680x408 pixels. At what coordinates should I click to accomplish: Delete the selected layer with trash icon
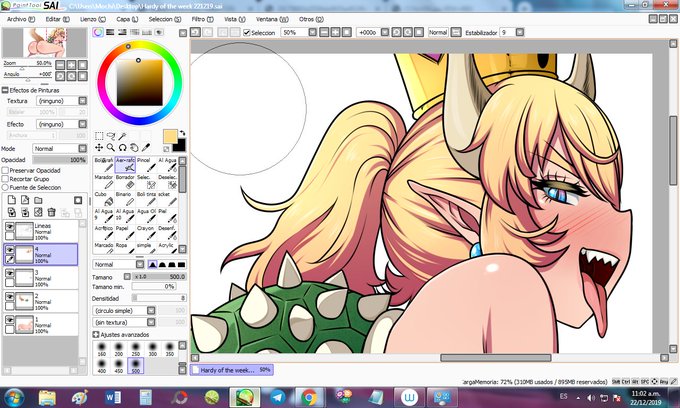(51, 212)
